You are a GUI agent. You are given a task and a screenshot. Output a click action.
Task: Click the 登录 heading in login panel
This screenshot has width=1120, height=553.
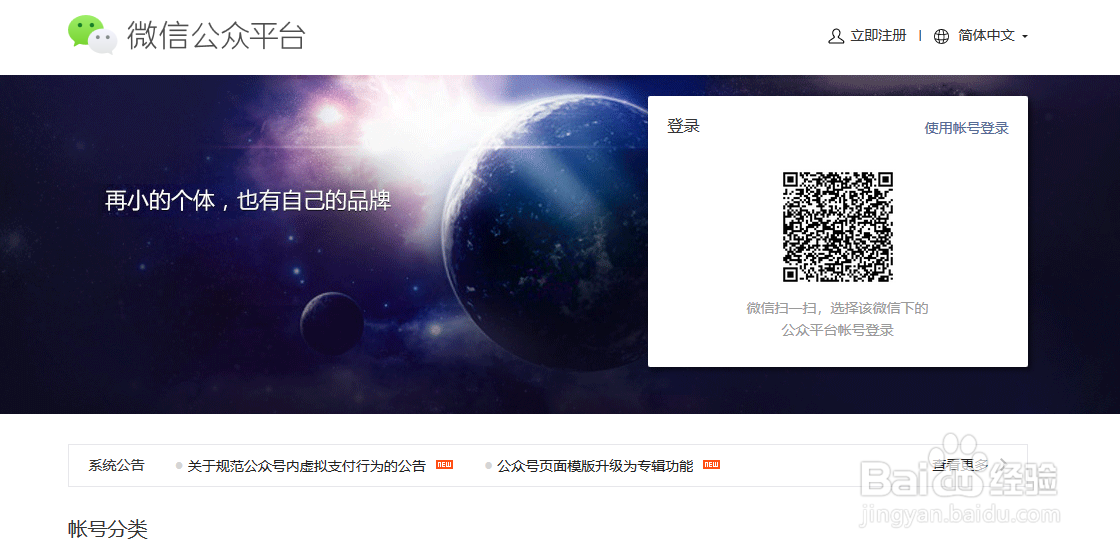pos(684,126)
